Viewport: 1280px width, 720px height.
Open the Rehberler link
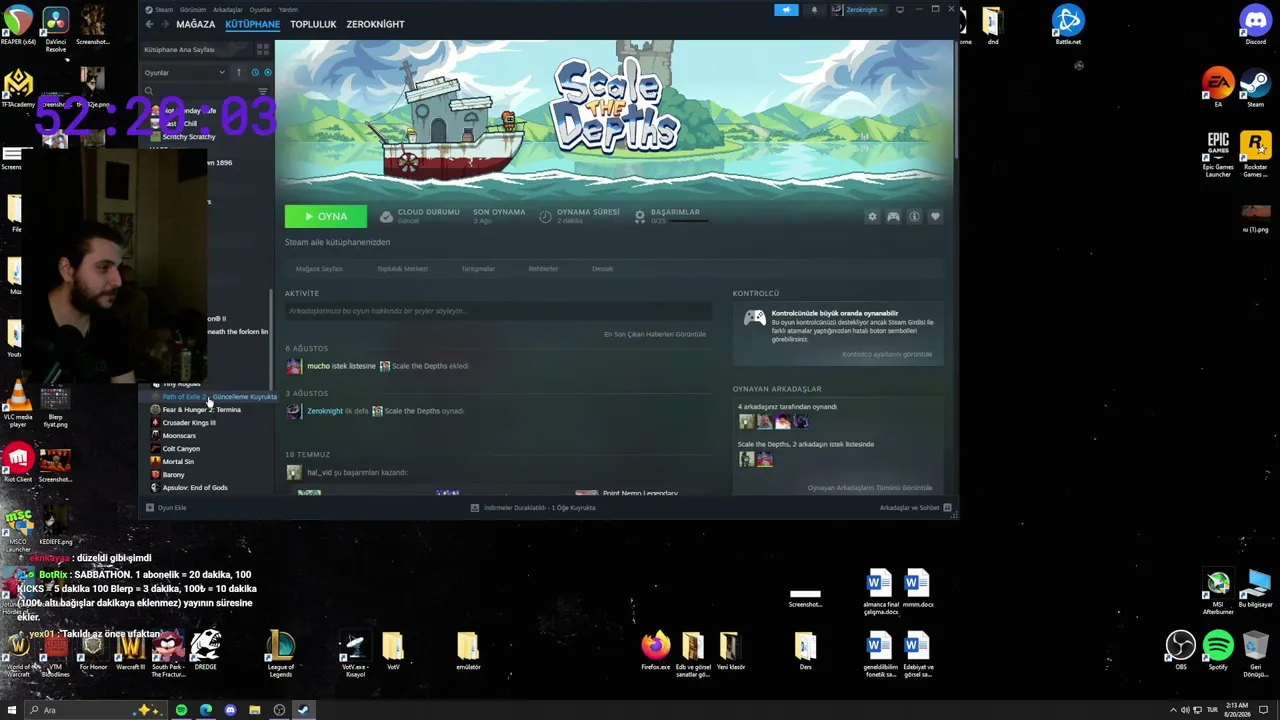tap(543, 269)
